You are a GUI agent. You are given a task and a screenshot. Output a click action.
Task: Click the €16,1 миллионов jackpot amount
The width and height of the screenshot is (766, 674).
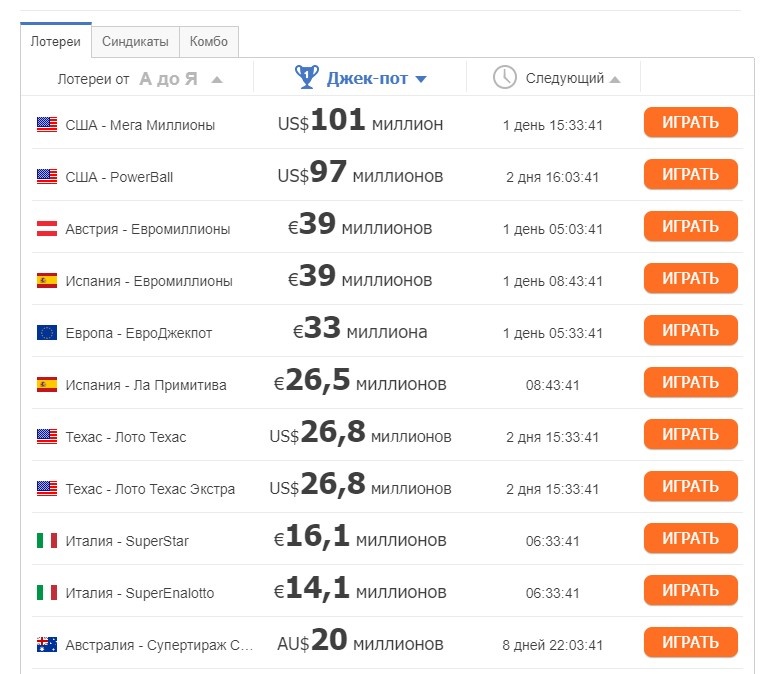pyautogui.click(x=360, y=537)
